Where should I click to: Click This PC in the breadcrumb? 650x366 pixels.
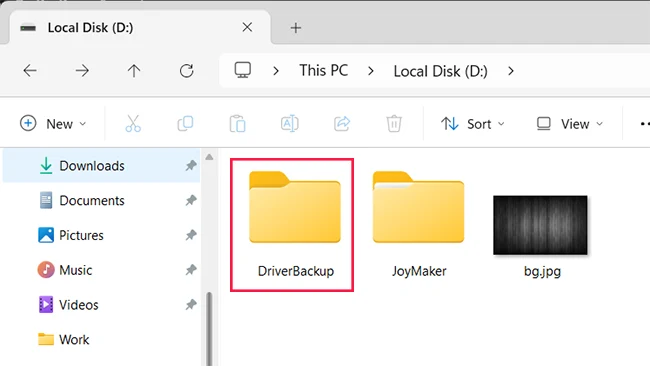(x=324, y=70)
